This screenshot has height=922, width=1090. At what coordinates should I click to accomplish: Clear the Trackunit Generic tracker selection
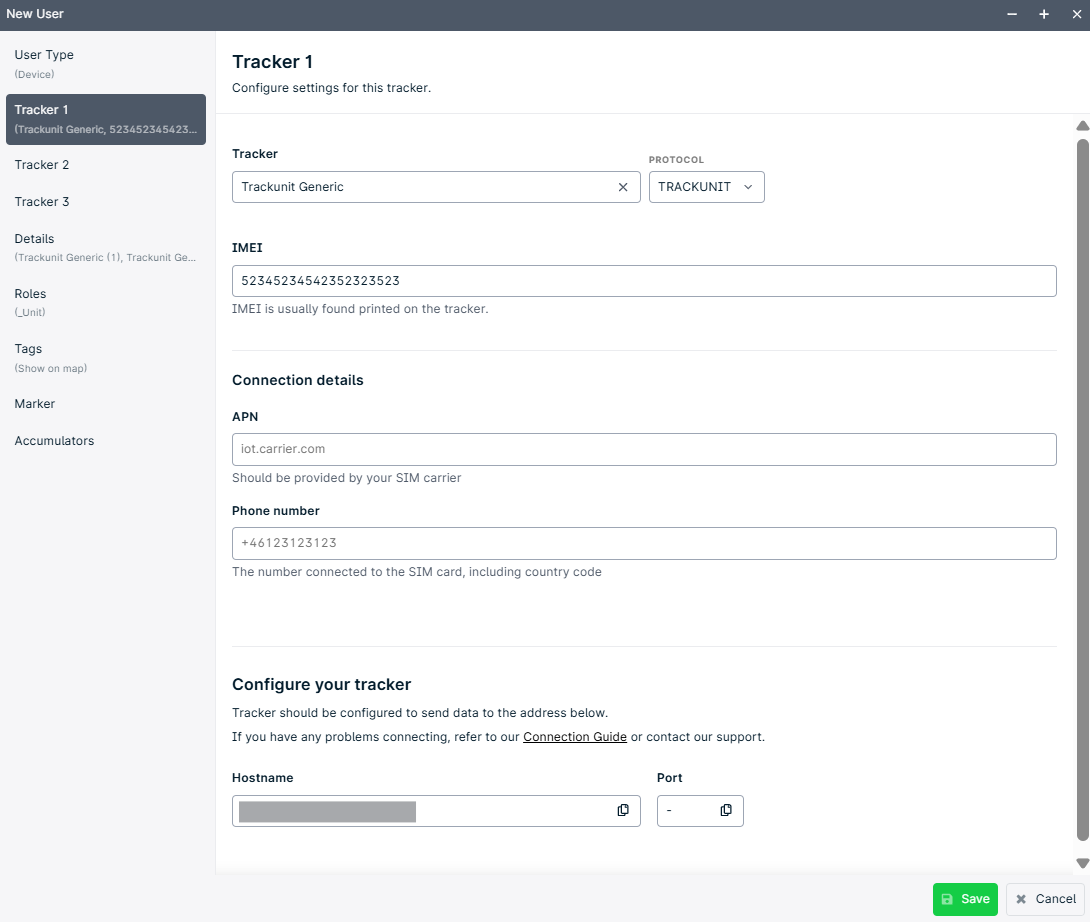coord(623,187)
